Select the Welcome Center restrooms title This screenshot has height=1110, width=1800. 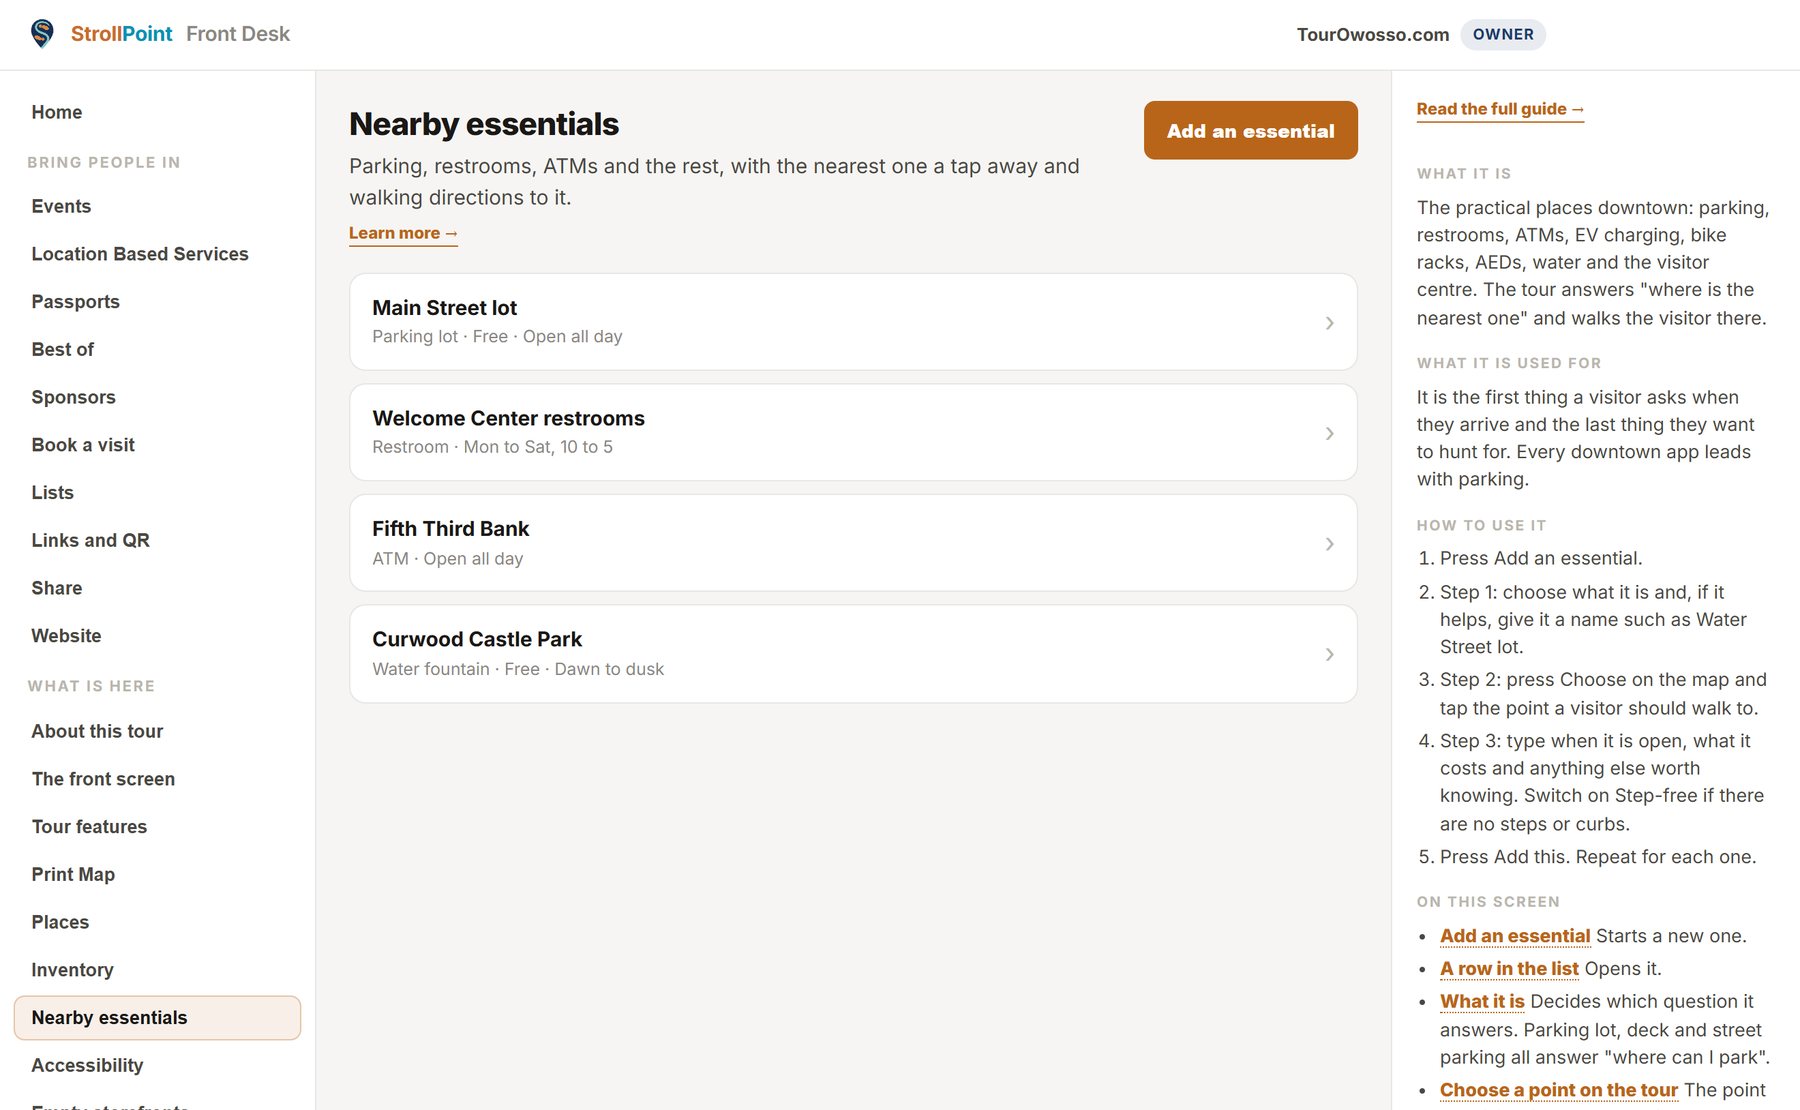point(508,418)
